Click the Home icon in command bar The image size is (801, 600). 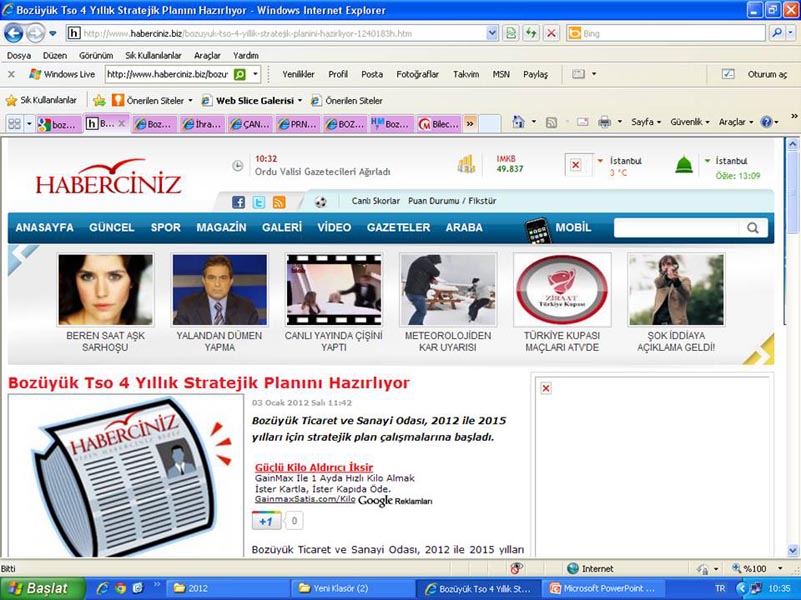519,122
